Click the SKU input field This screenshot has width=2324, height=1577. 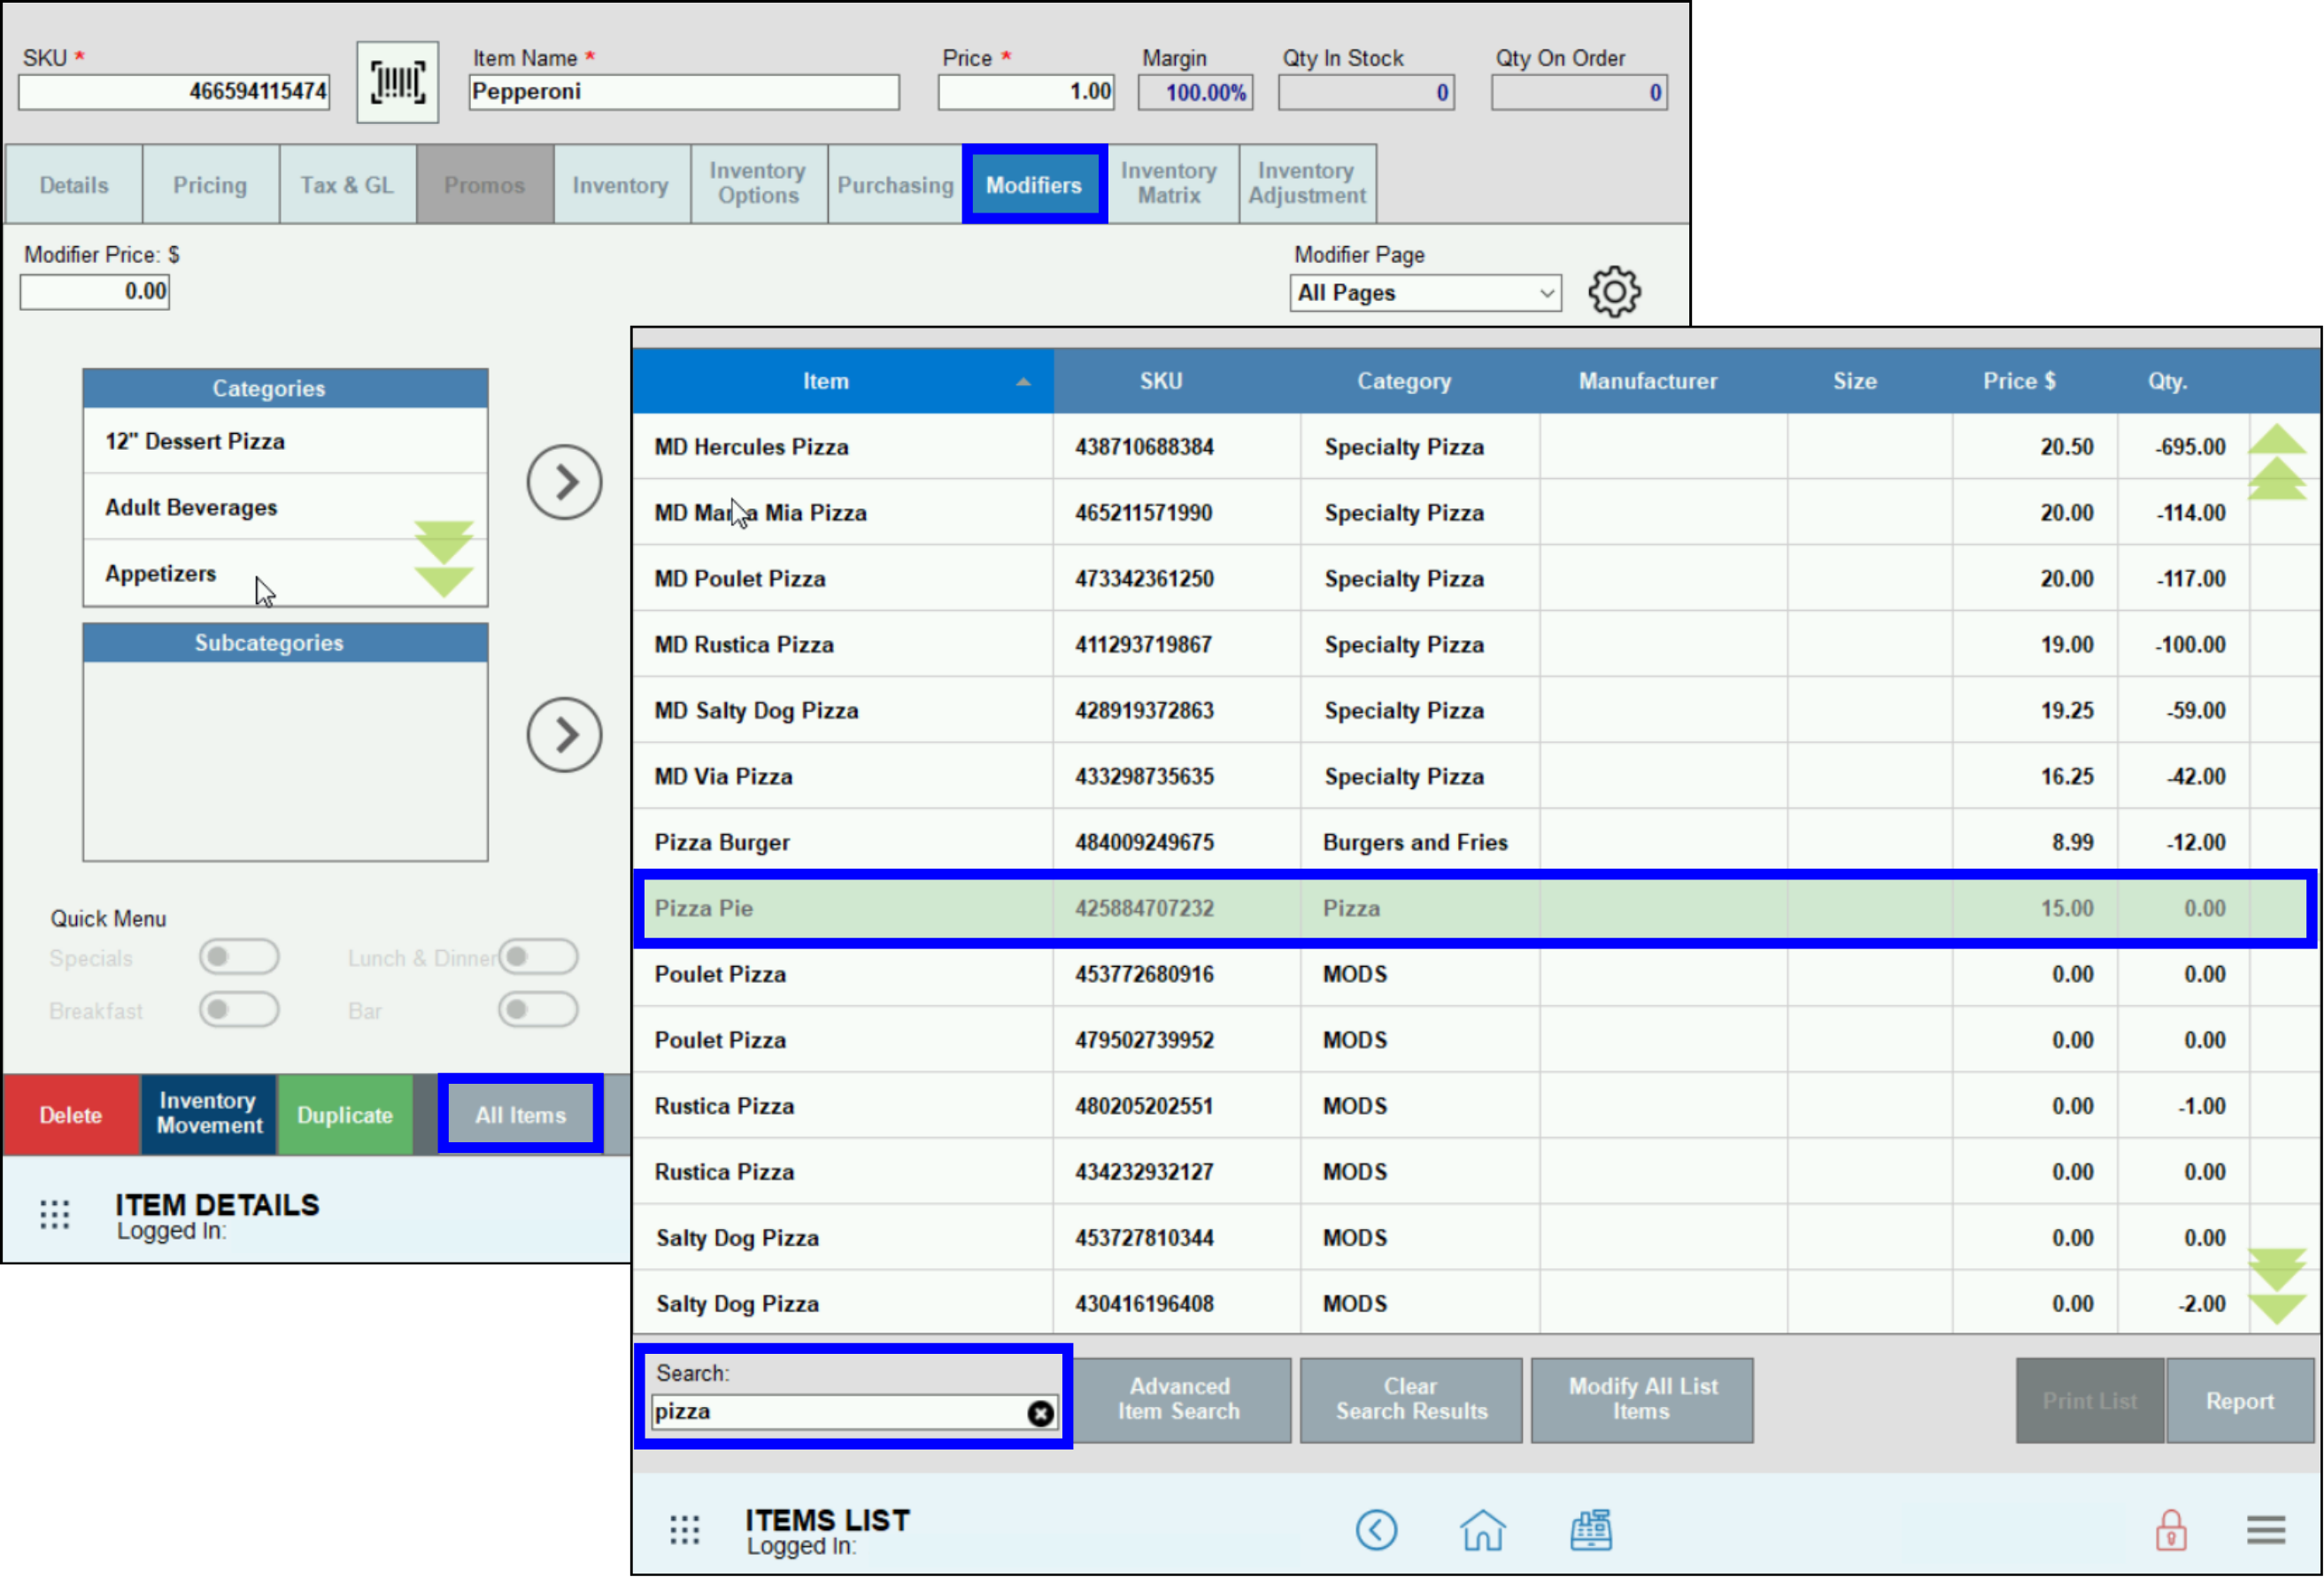click(x=174, y=92)
